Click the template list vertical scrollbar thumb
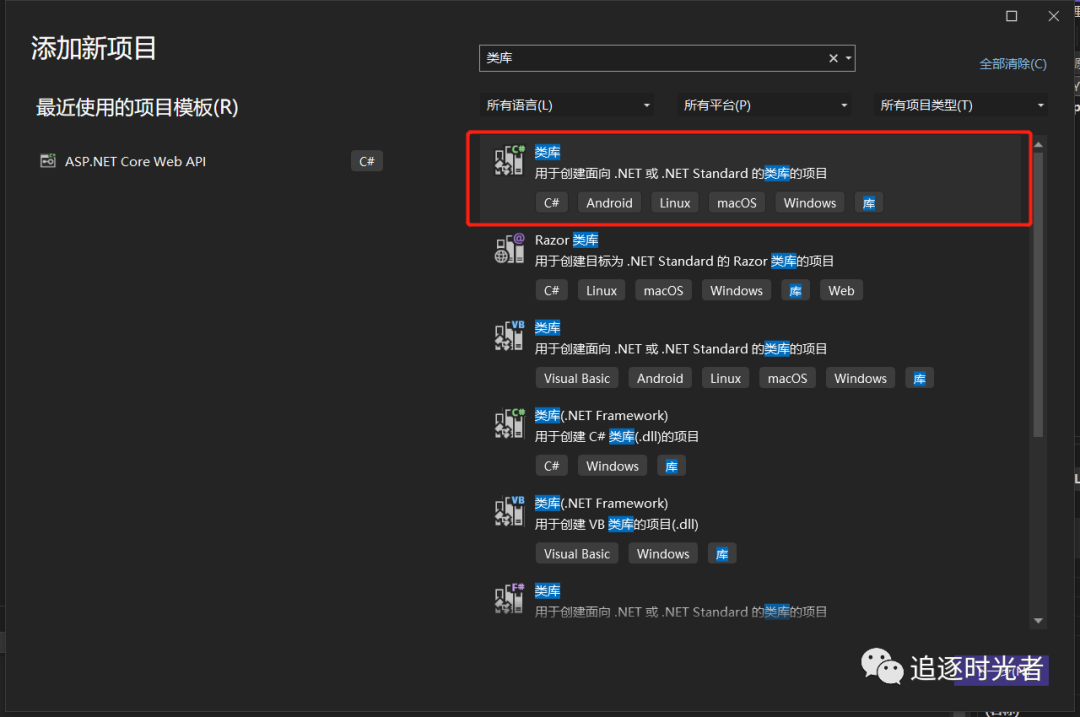 click(1038, 294)
